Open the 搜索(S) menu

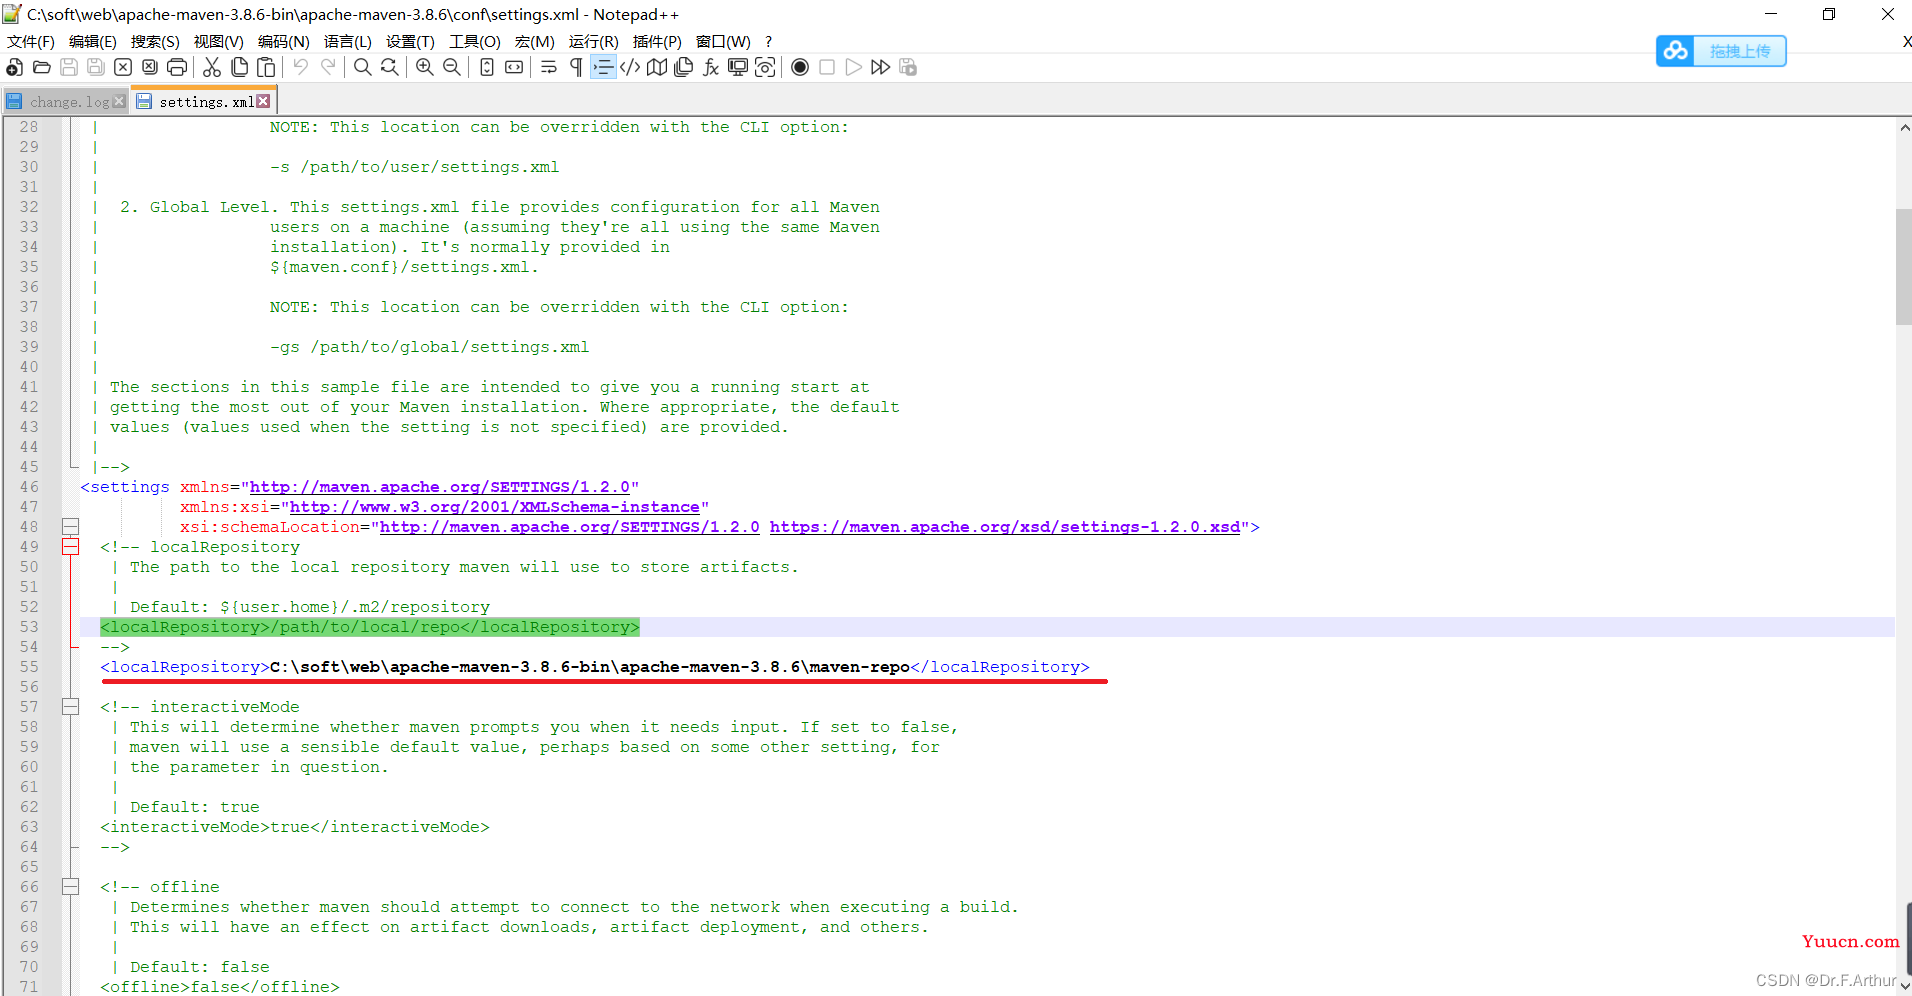tap(155, 41)
